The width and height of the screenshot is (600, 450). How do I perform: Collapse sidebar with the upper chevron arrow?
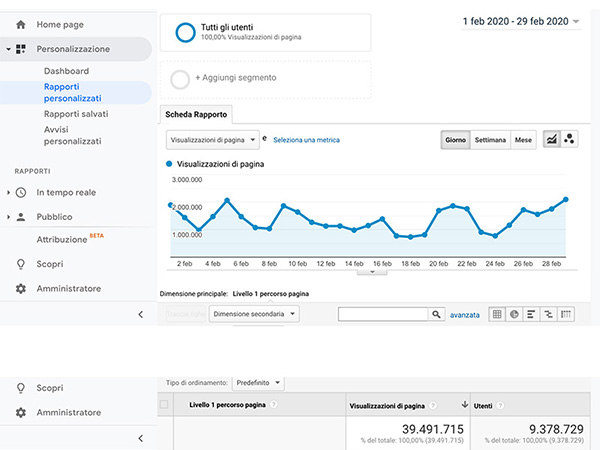pyautogui.click(x=140, y=315)
